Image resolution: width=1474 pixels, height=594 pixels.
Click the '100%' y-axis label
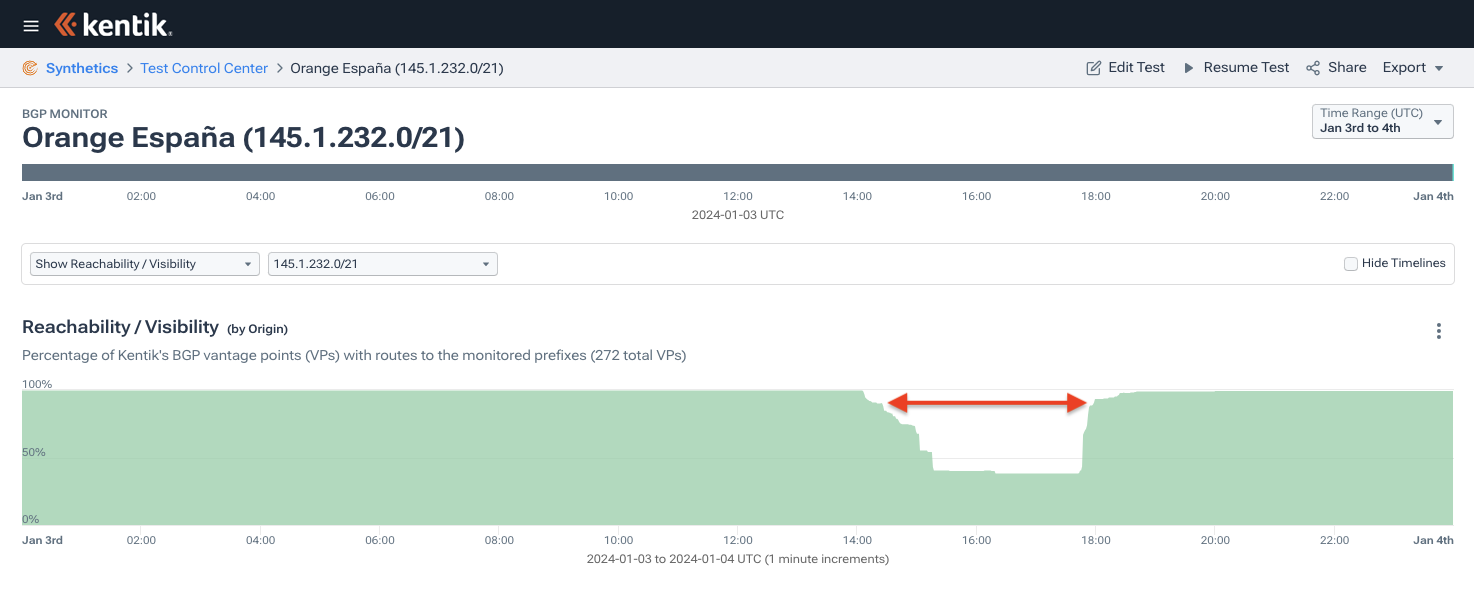[37, 384]
